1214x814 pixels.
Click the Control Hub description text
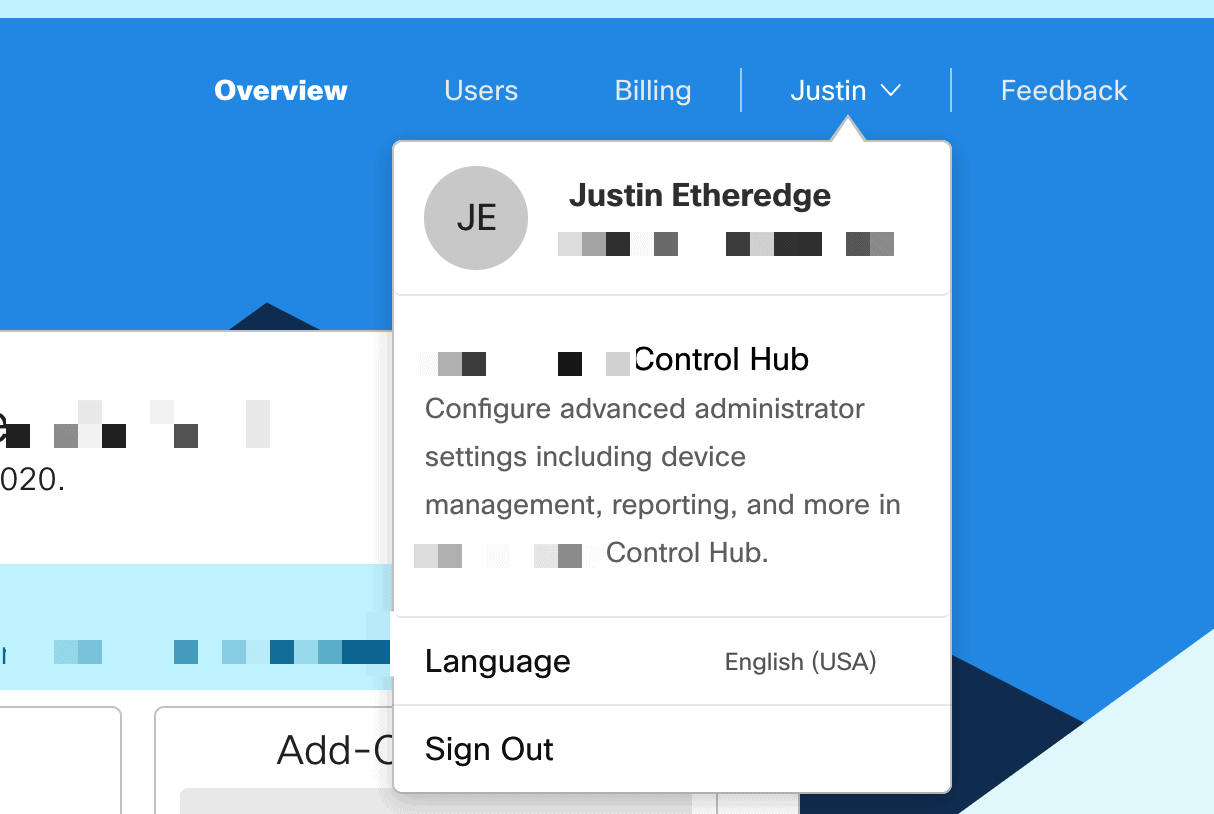(x=663, y=481)
